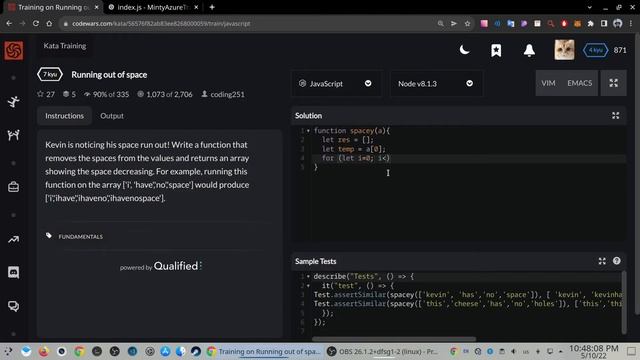Click the 871 honor score
Viewport: 640px width, 360px height.
pos(620,50)
